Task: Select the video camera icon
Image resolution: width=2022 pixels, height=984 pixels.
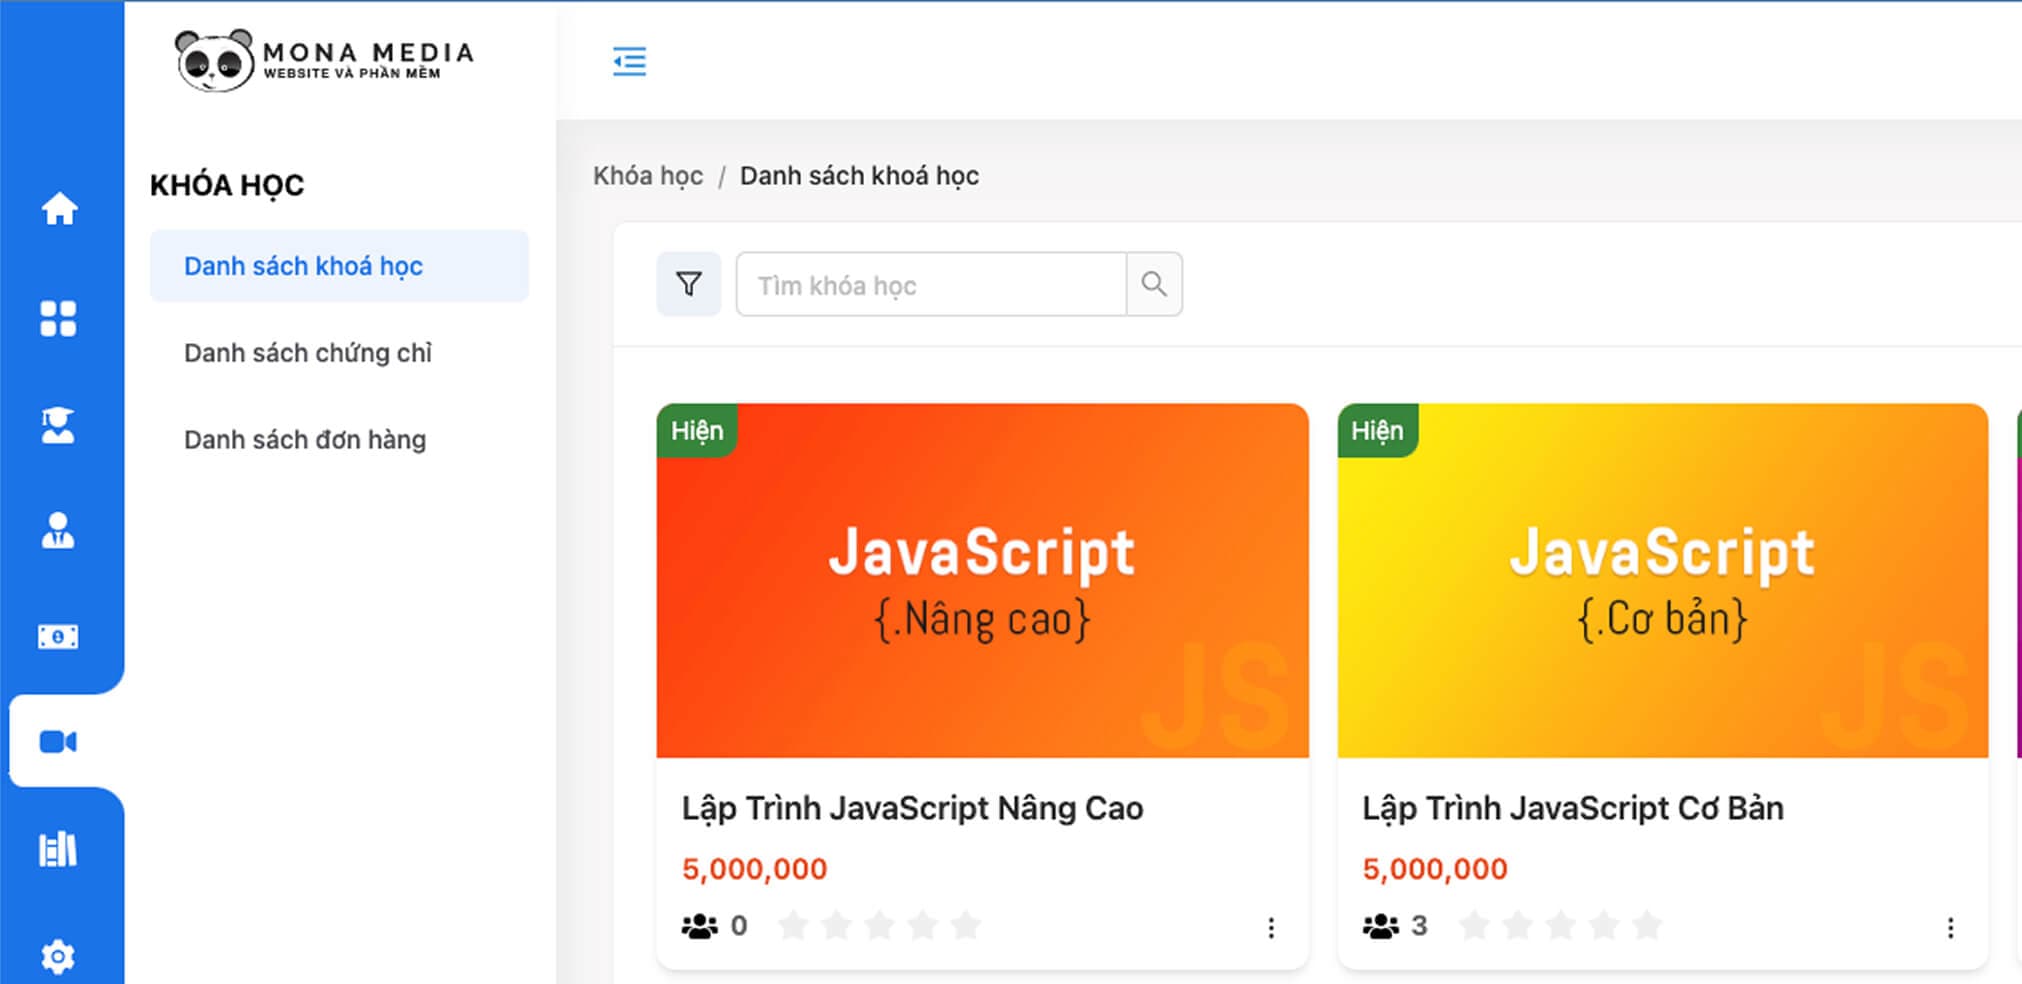Action: coord(58,742)
